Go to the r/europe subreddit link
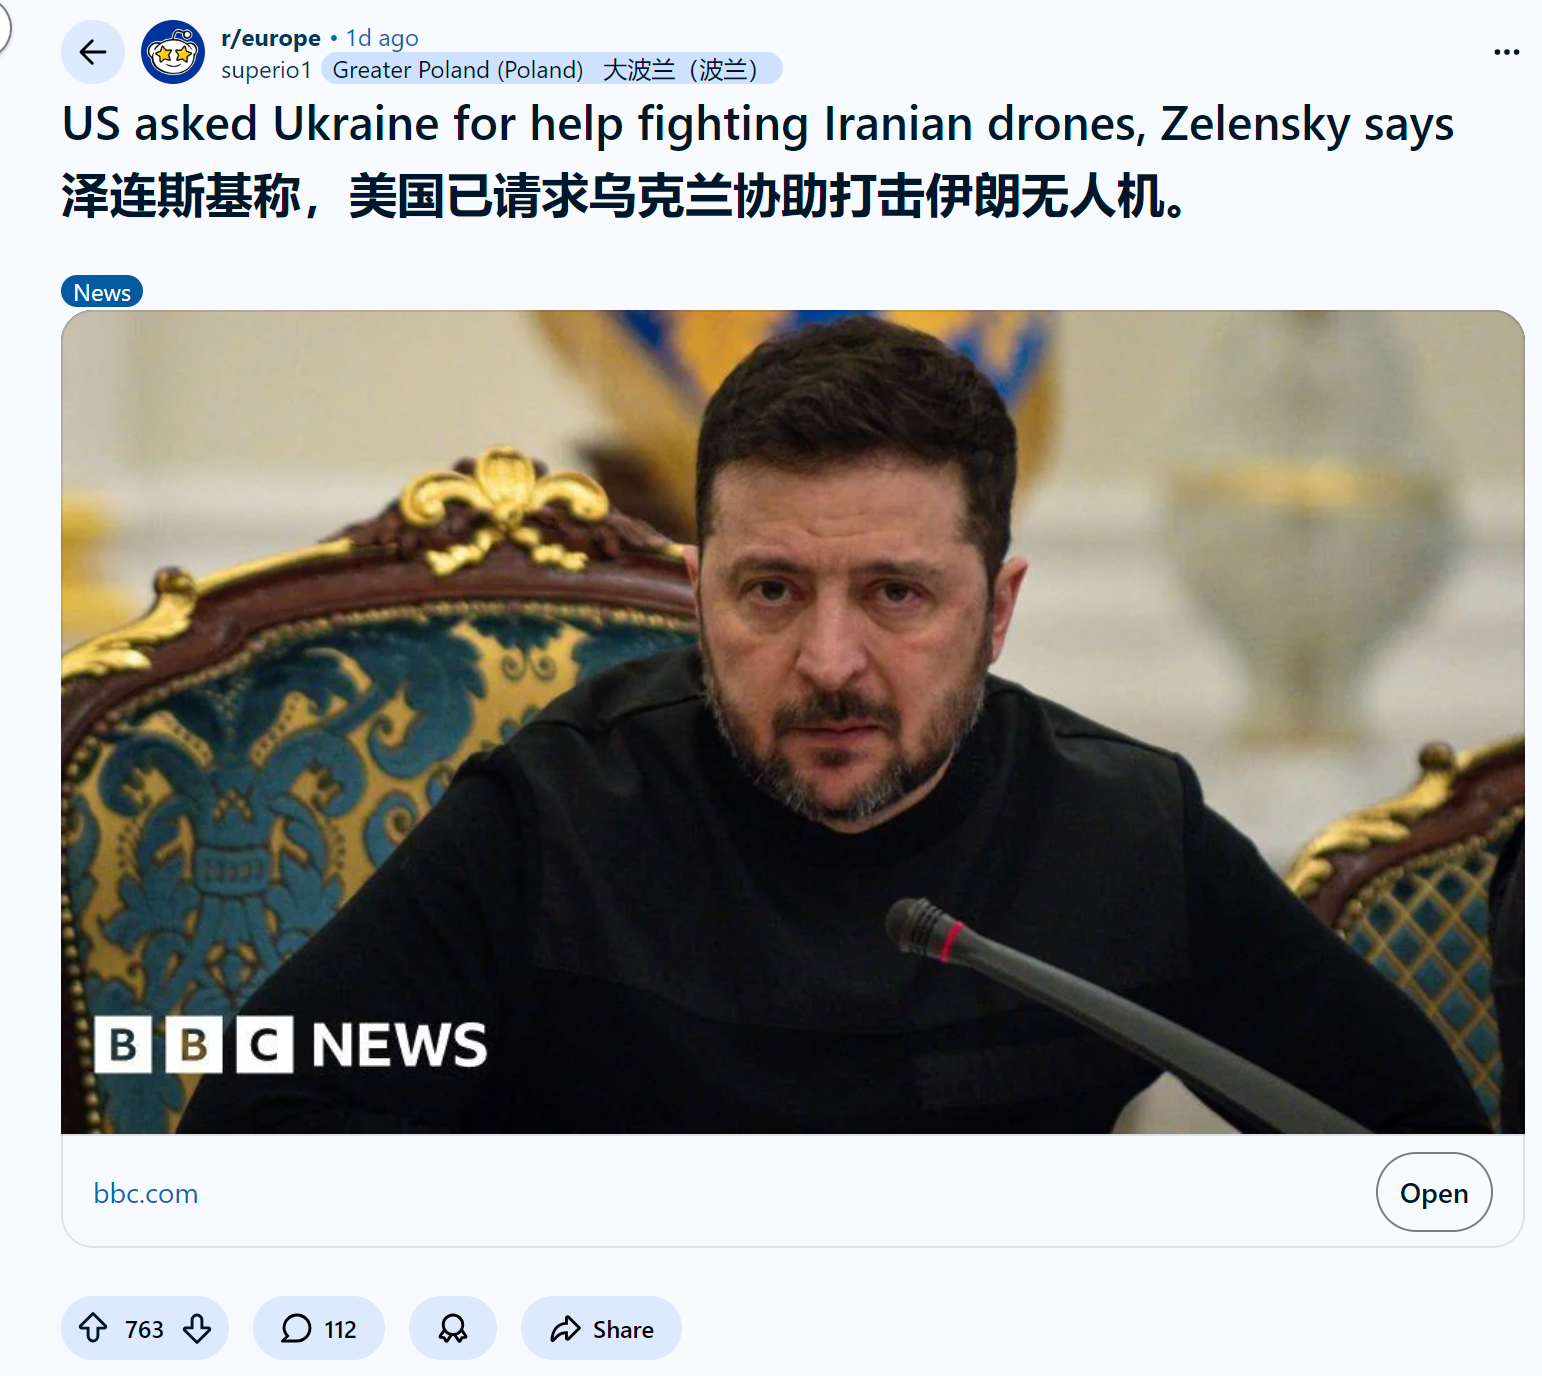Screen dimensions: 1542x1376 (x=271, y=38)
